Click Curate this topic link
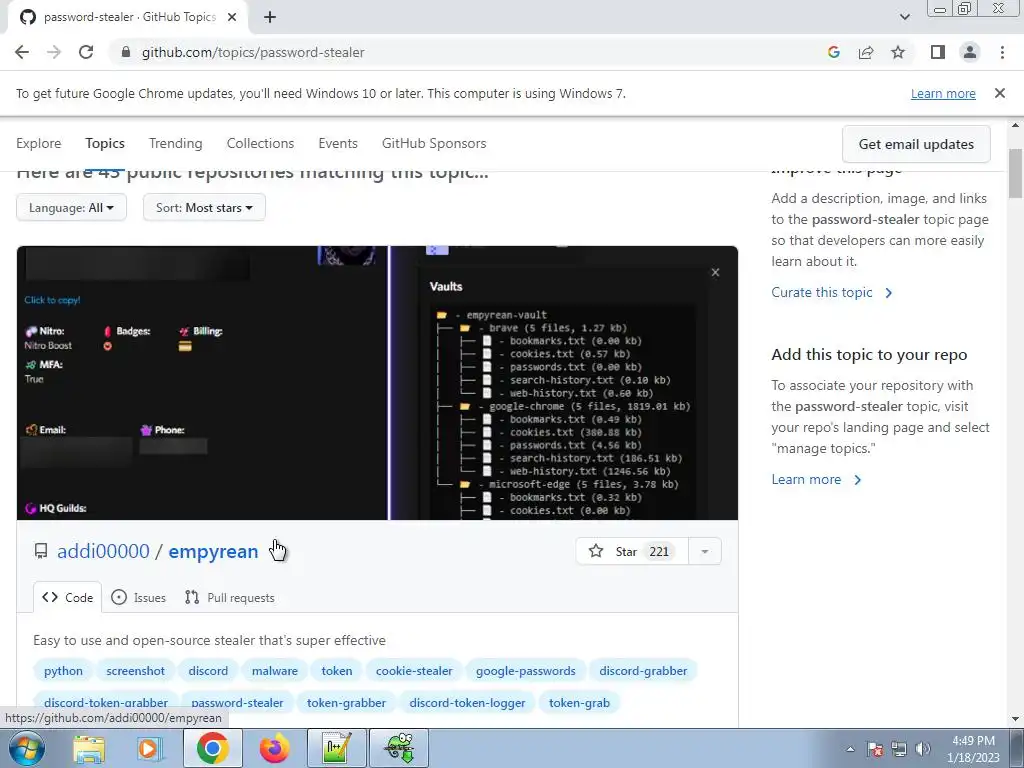 coord(831,293)
